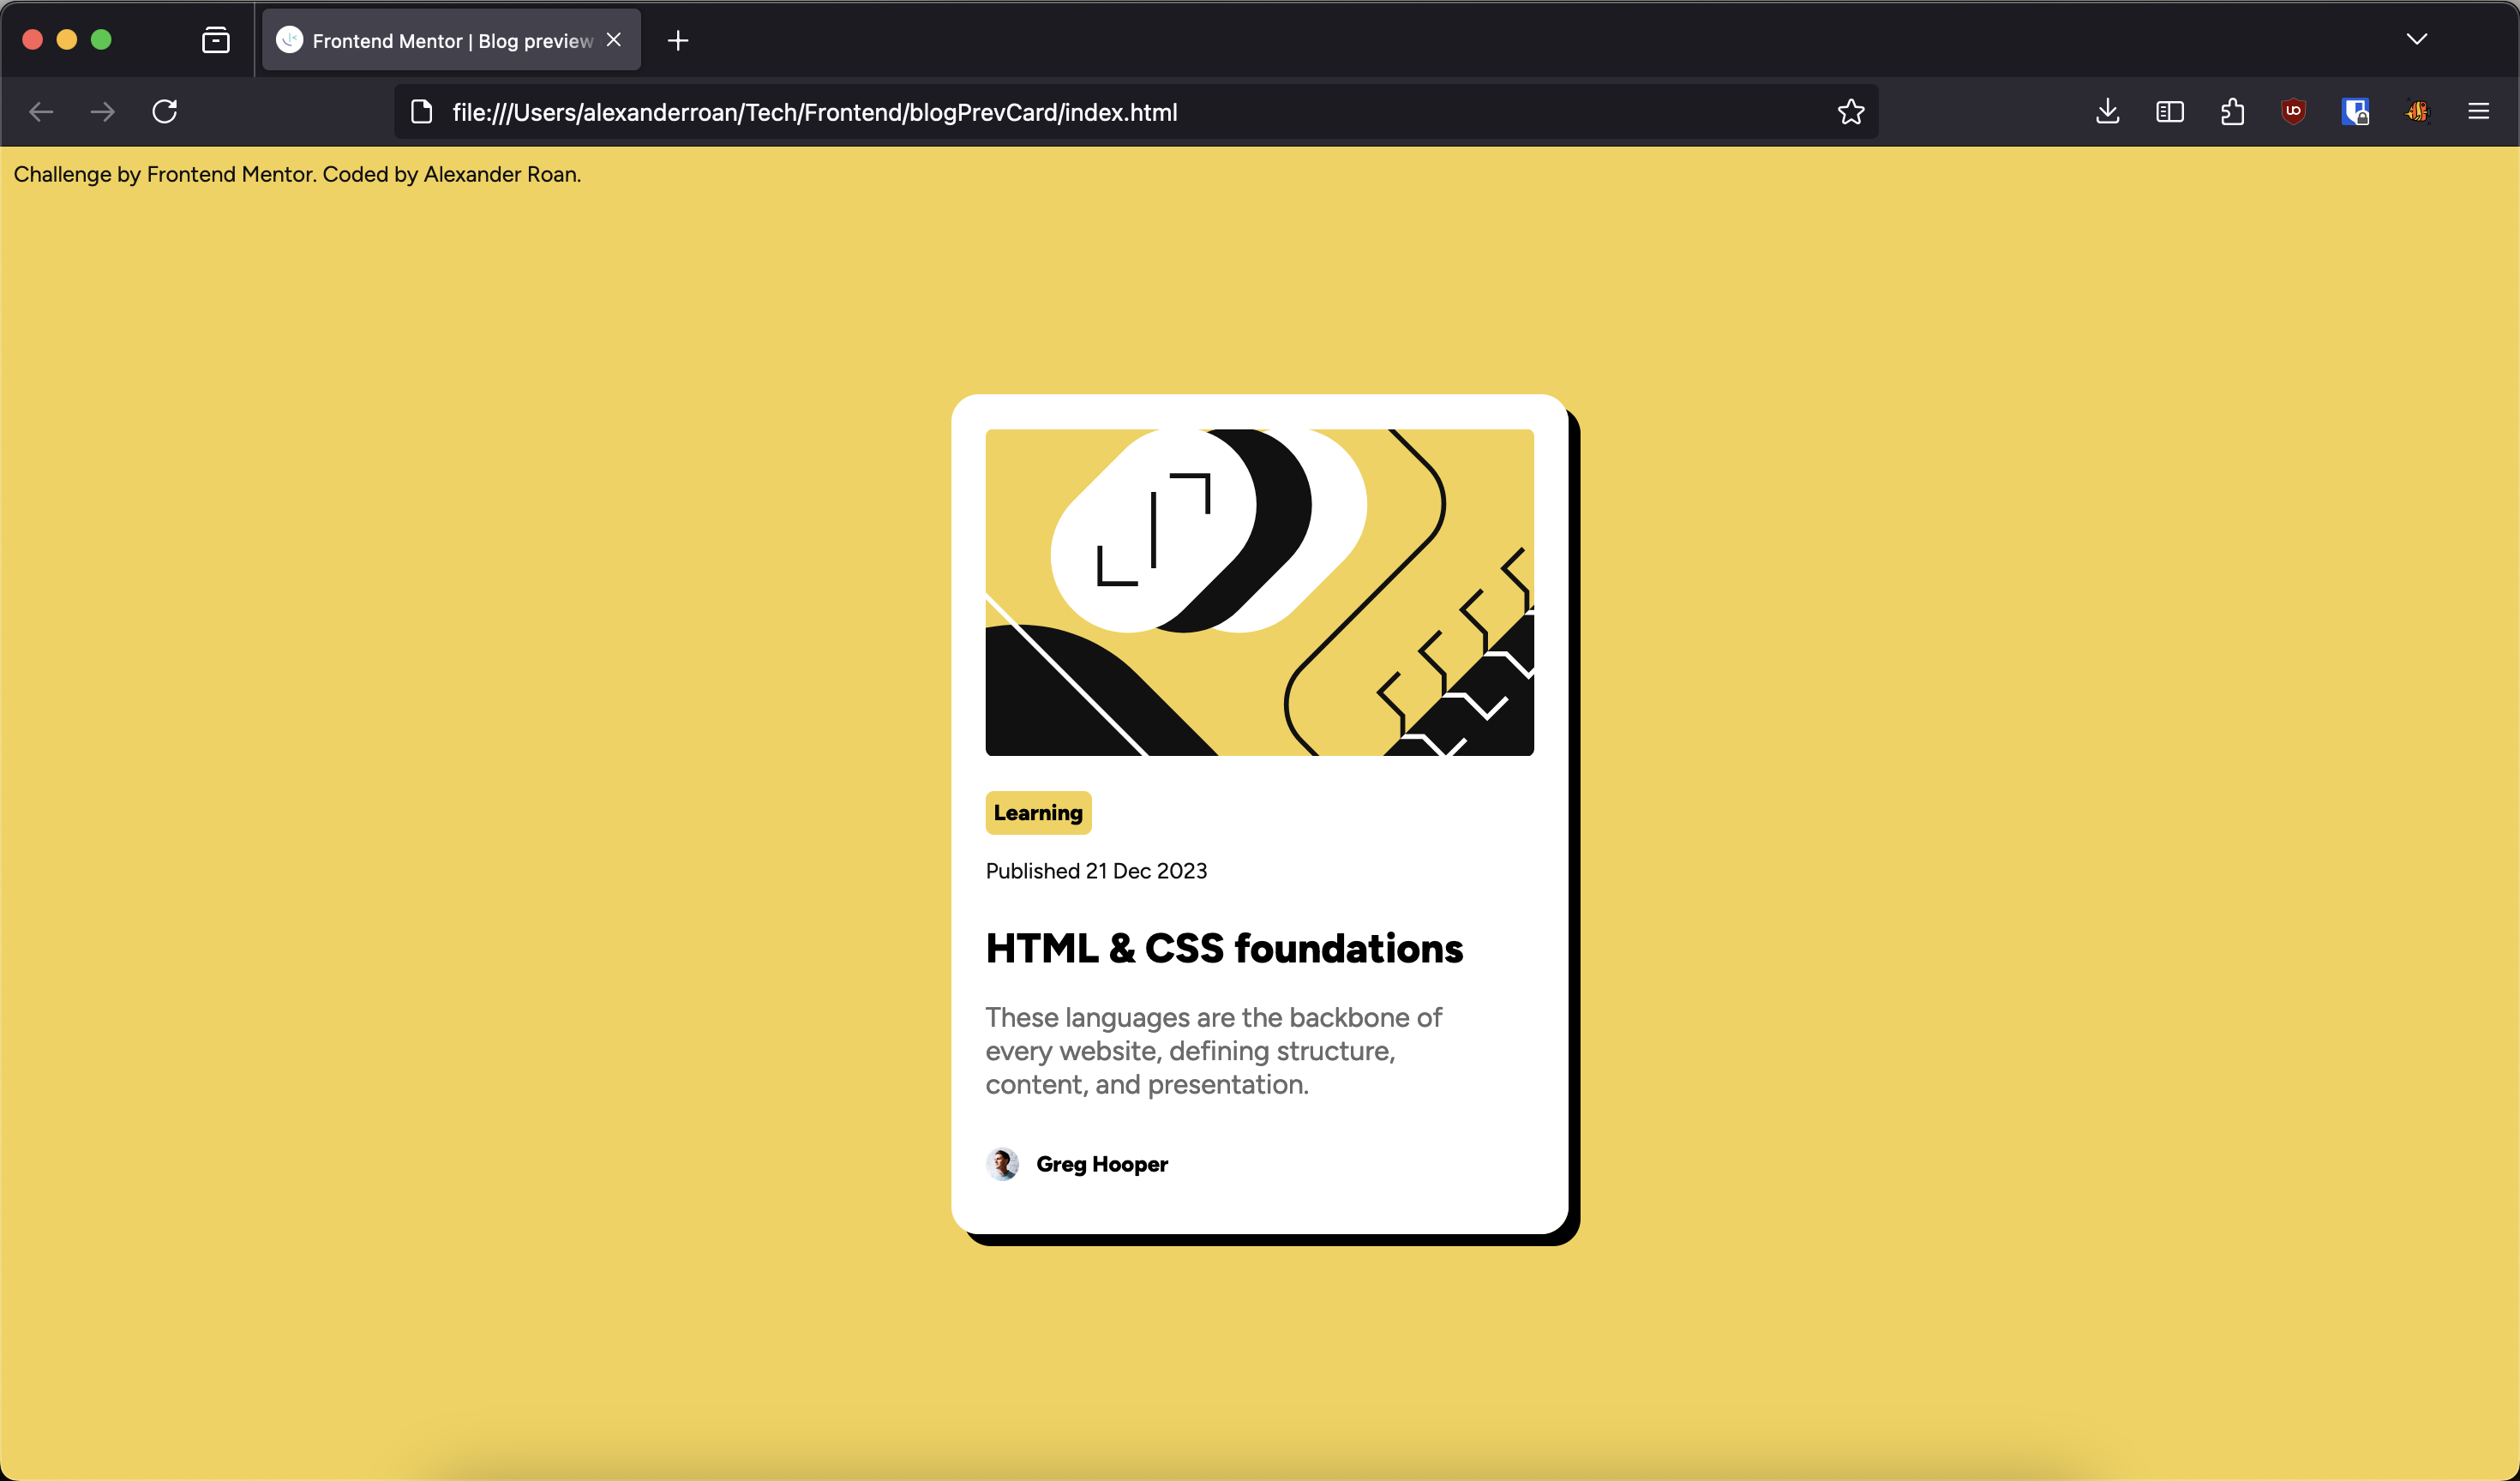Open the Bitwarden extension icon

2355,111
